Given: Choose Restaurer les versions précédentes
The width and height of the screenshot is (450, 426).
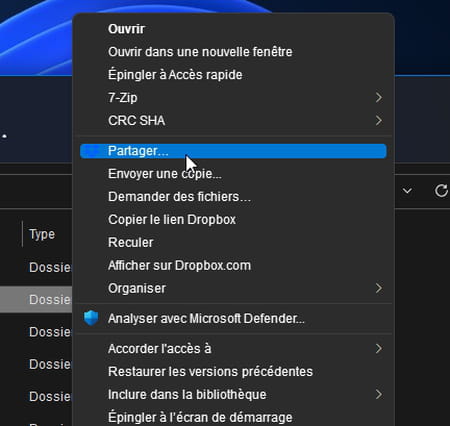Looking at the screenshot, I should 210,372.
